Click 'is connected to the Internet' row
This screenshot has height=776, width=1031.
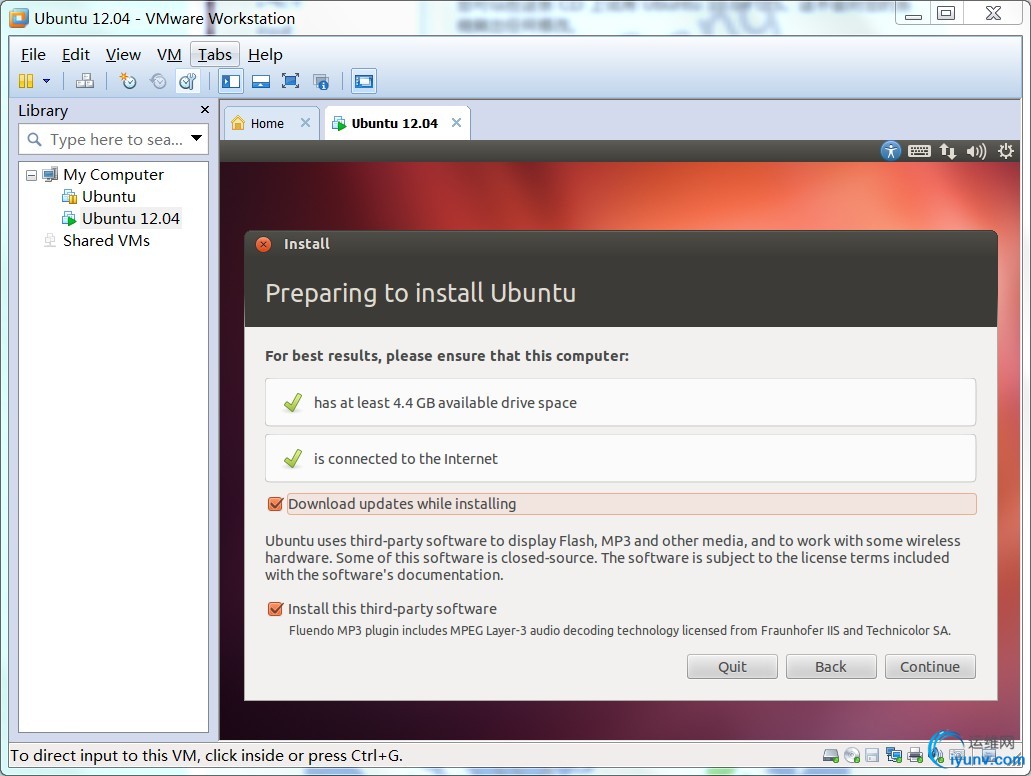point(620,458)
